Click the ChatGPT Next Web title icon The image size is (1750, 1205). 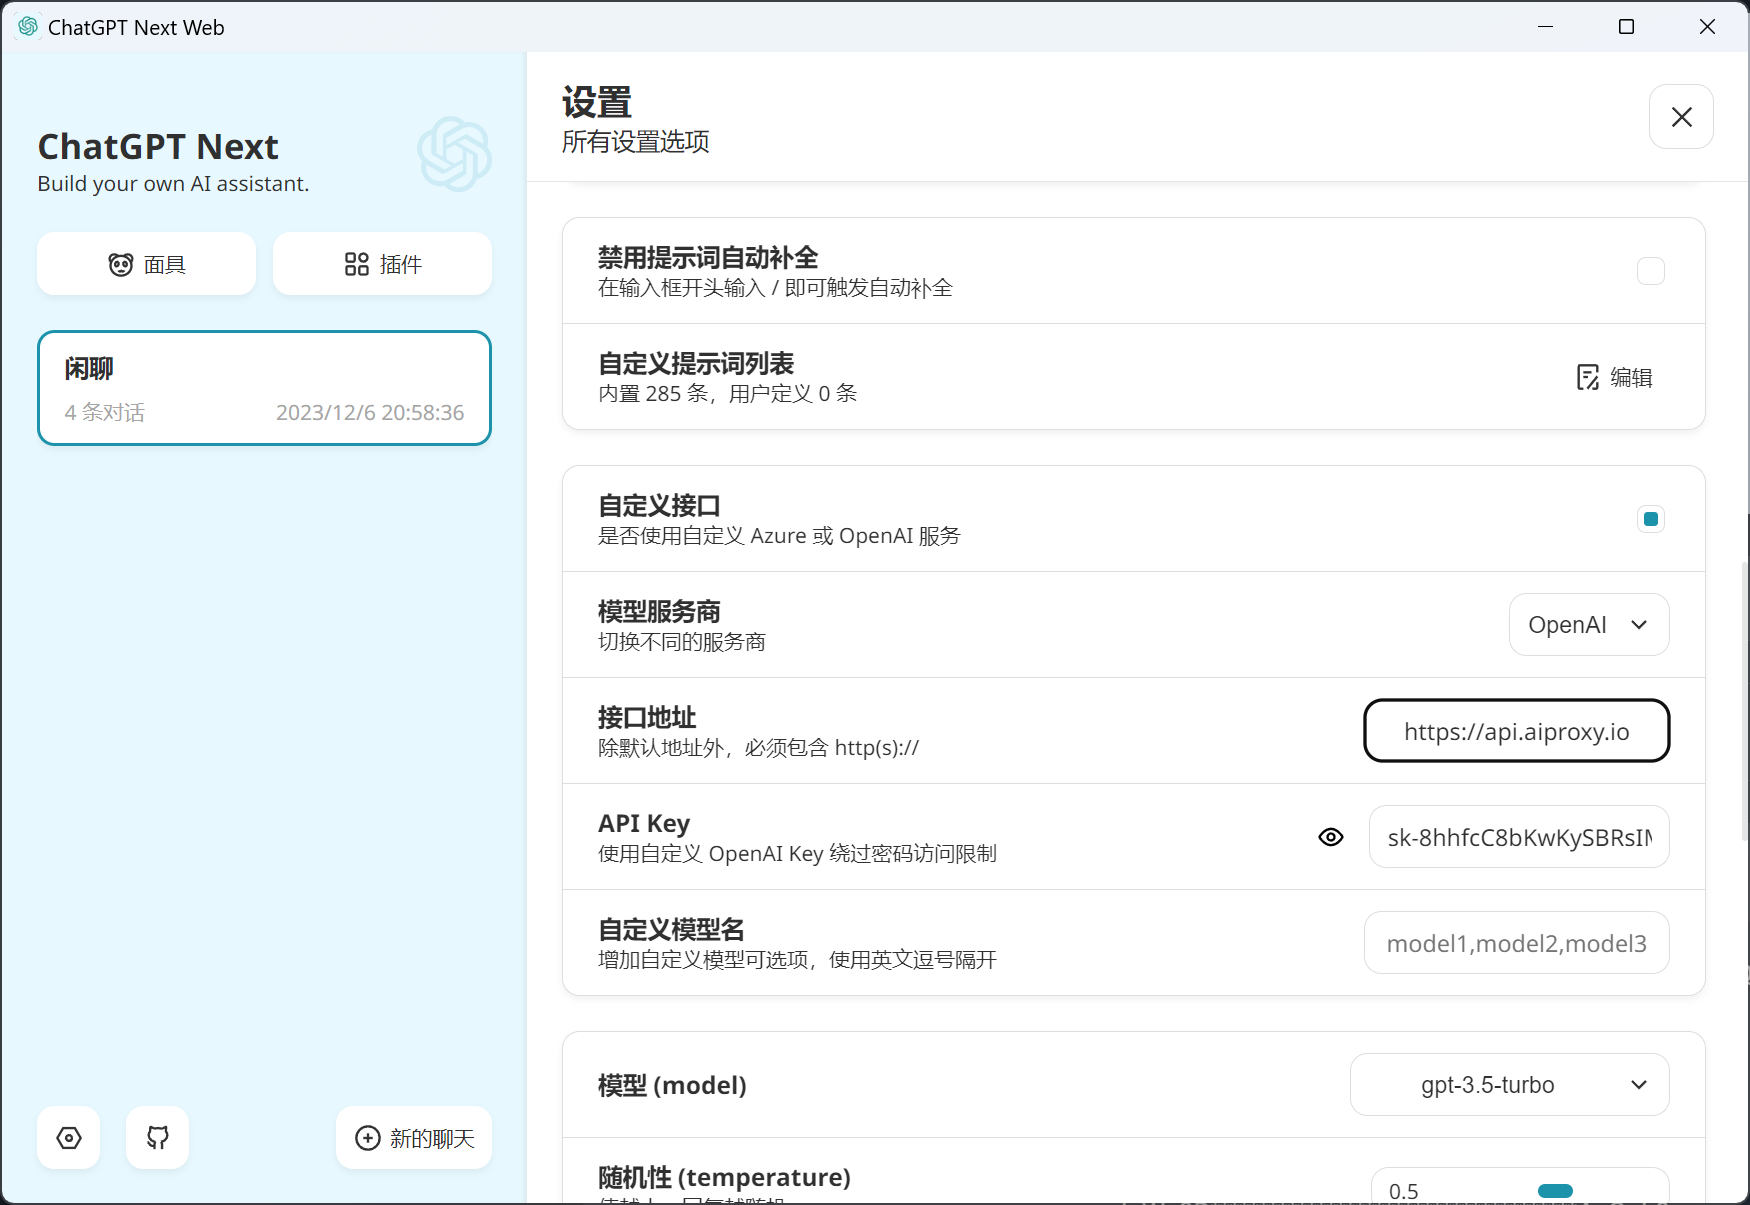28,27
